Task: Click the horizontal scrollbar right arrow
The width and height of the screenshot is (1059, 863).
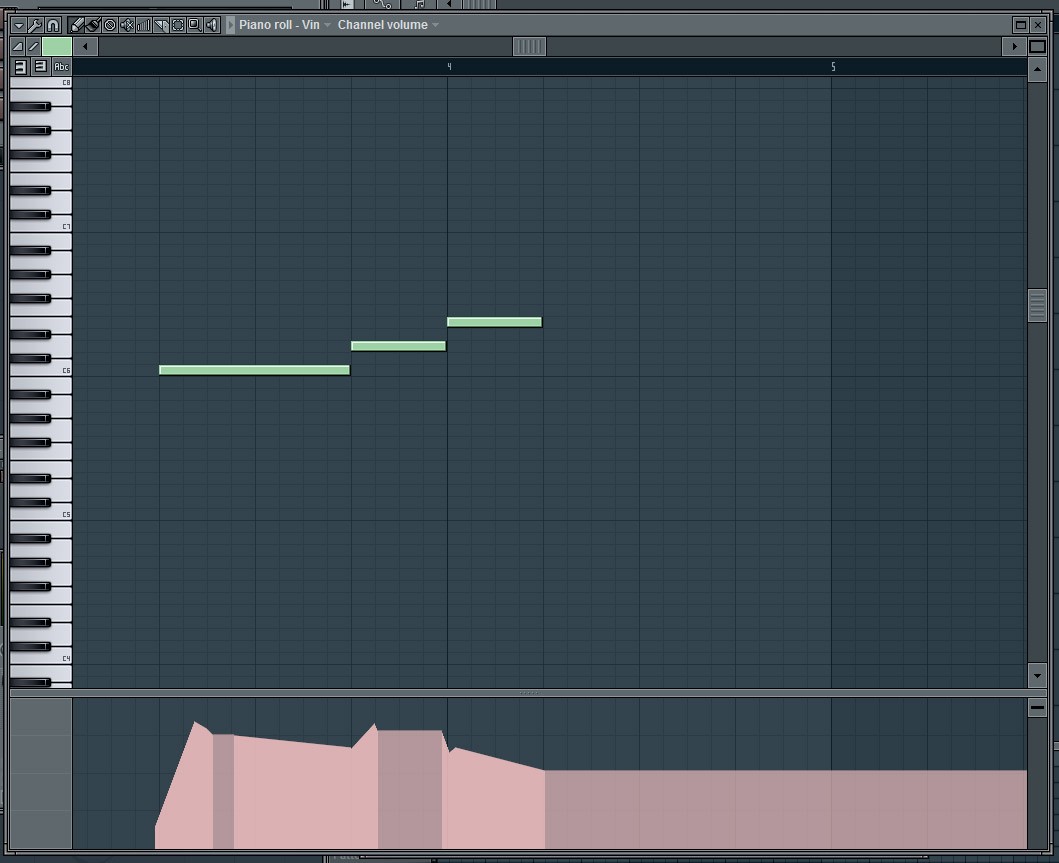Action: point(1014,47)
